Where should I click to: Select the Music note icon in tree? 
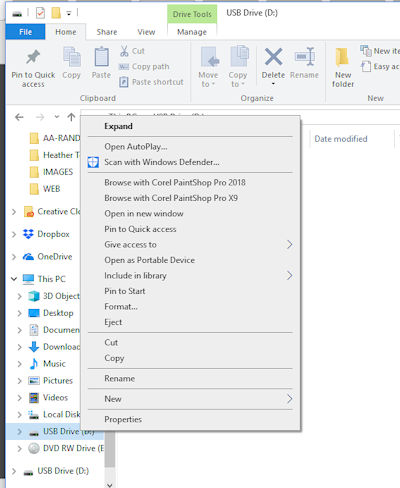[x=34, y=364]
